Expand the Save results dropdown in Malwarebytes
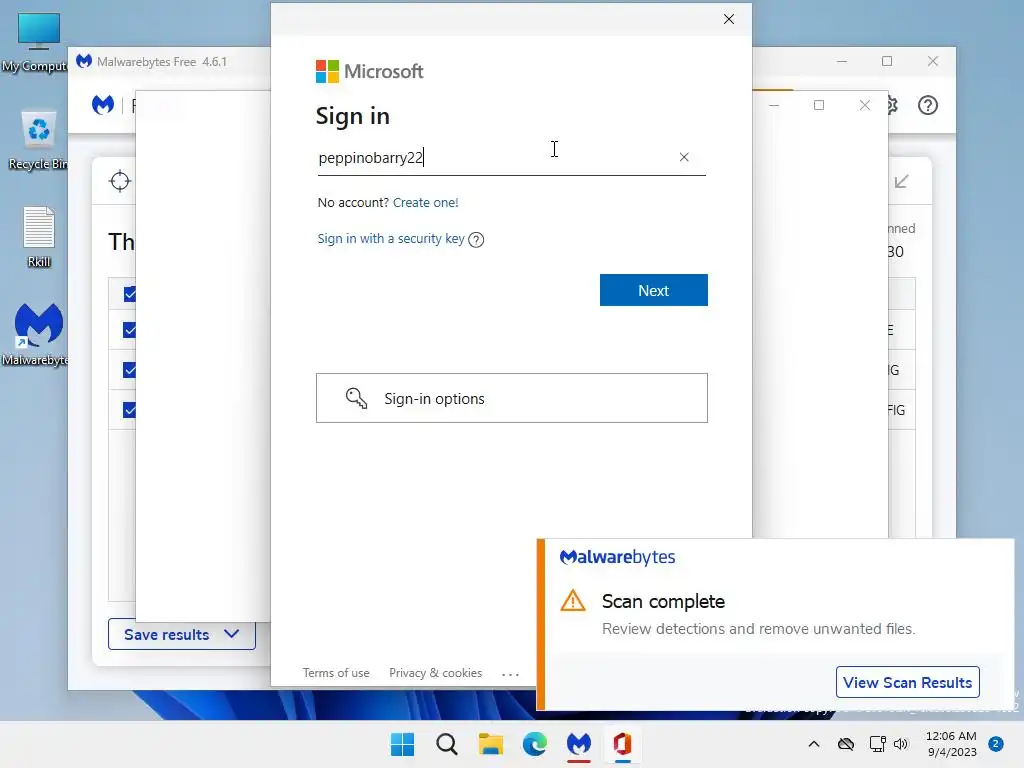Screen dimensions: 1024x768 (x=182, y=634)
